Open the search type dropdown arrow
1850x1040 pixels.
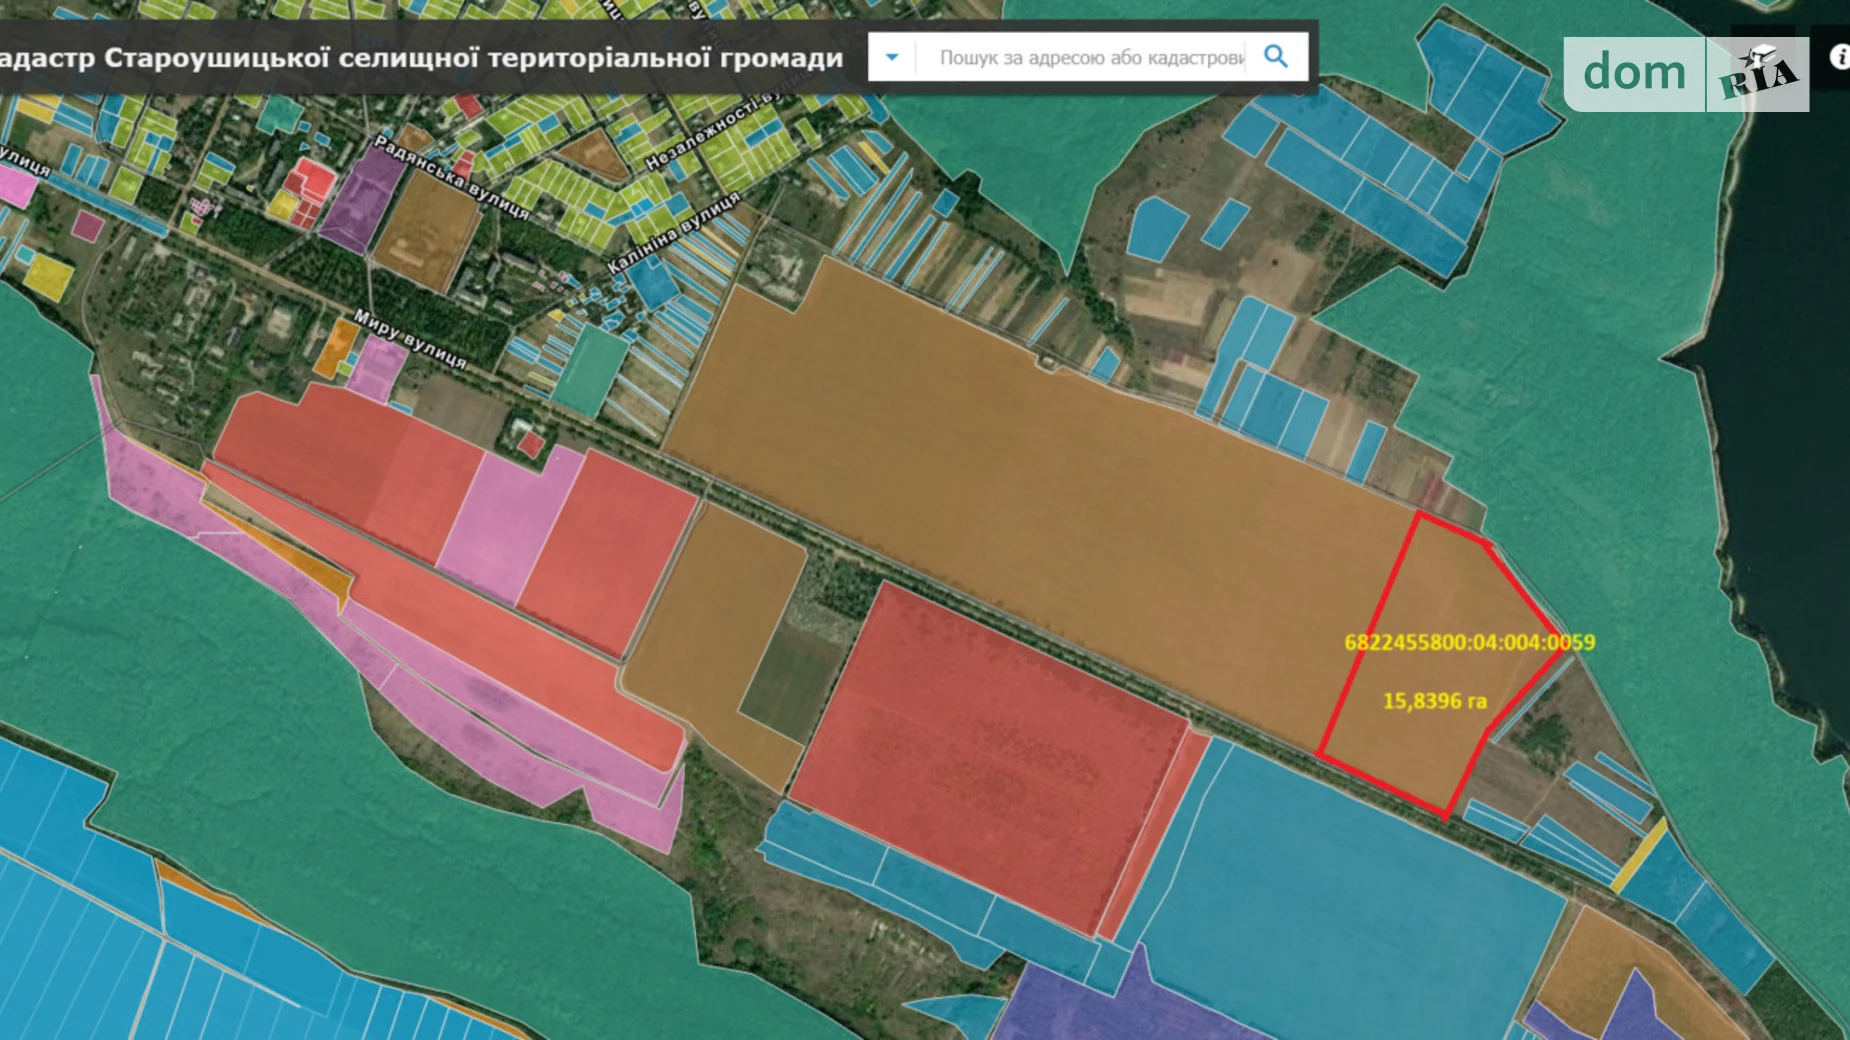pos(892,57)
